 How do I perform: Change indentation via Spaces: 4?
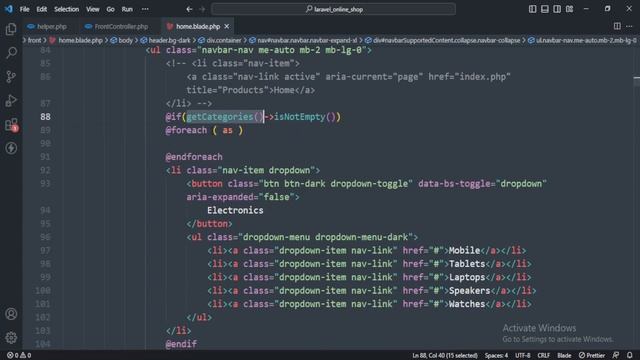click(496, 355)
